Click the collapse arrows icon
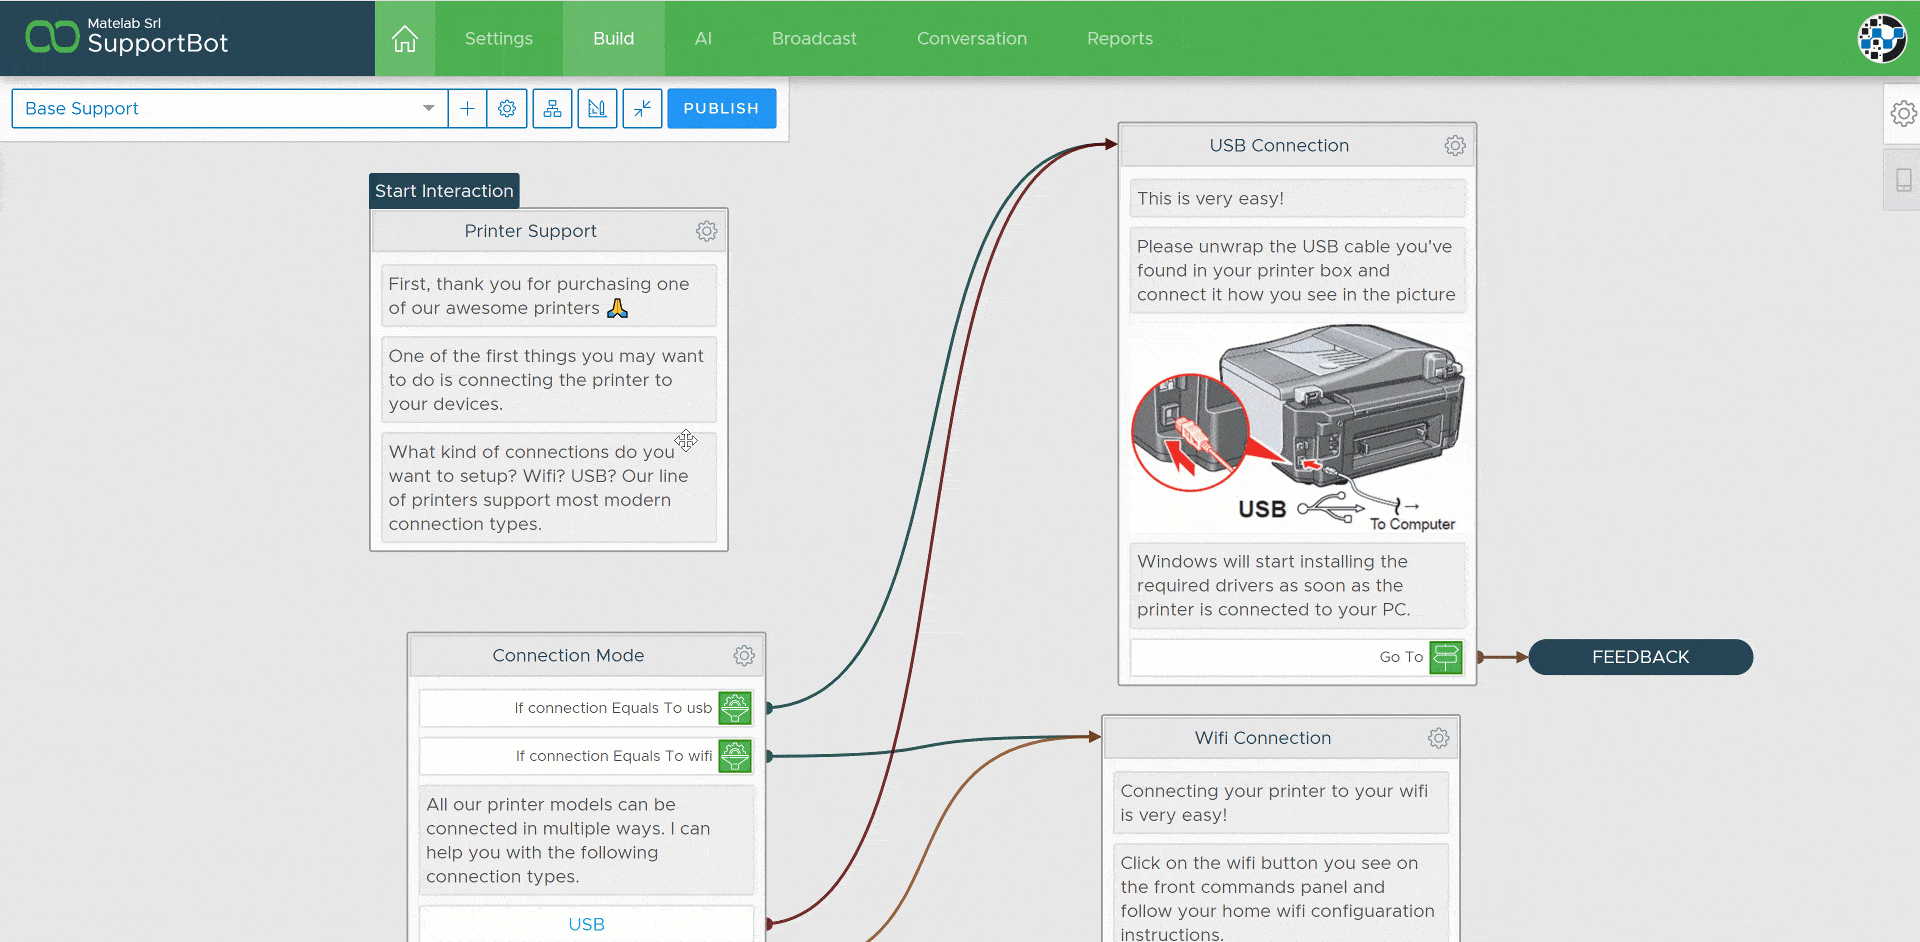Image resolution: width=1920 pixels, height=942 pixels. point(642,108)
